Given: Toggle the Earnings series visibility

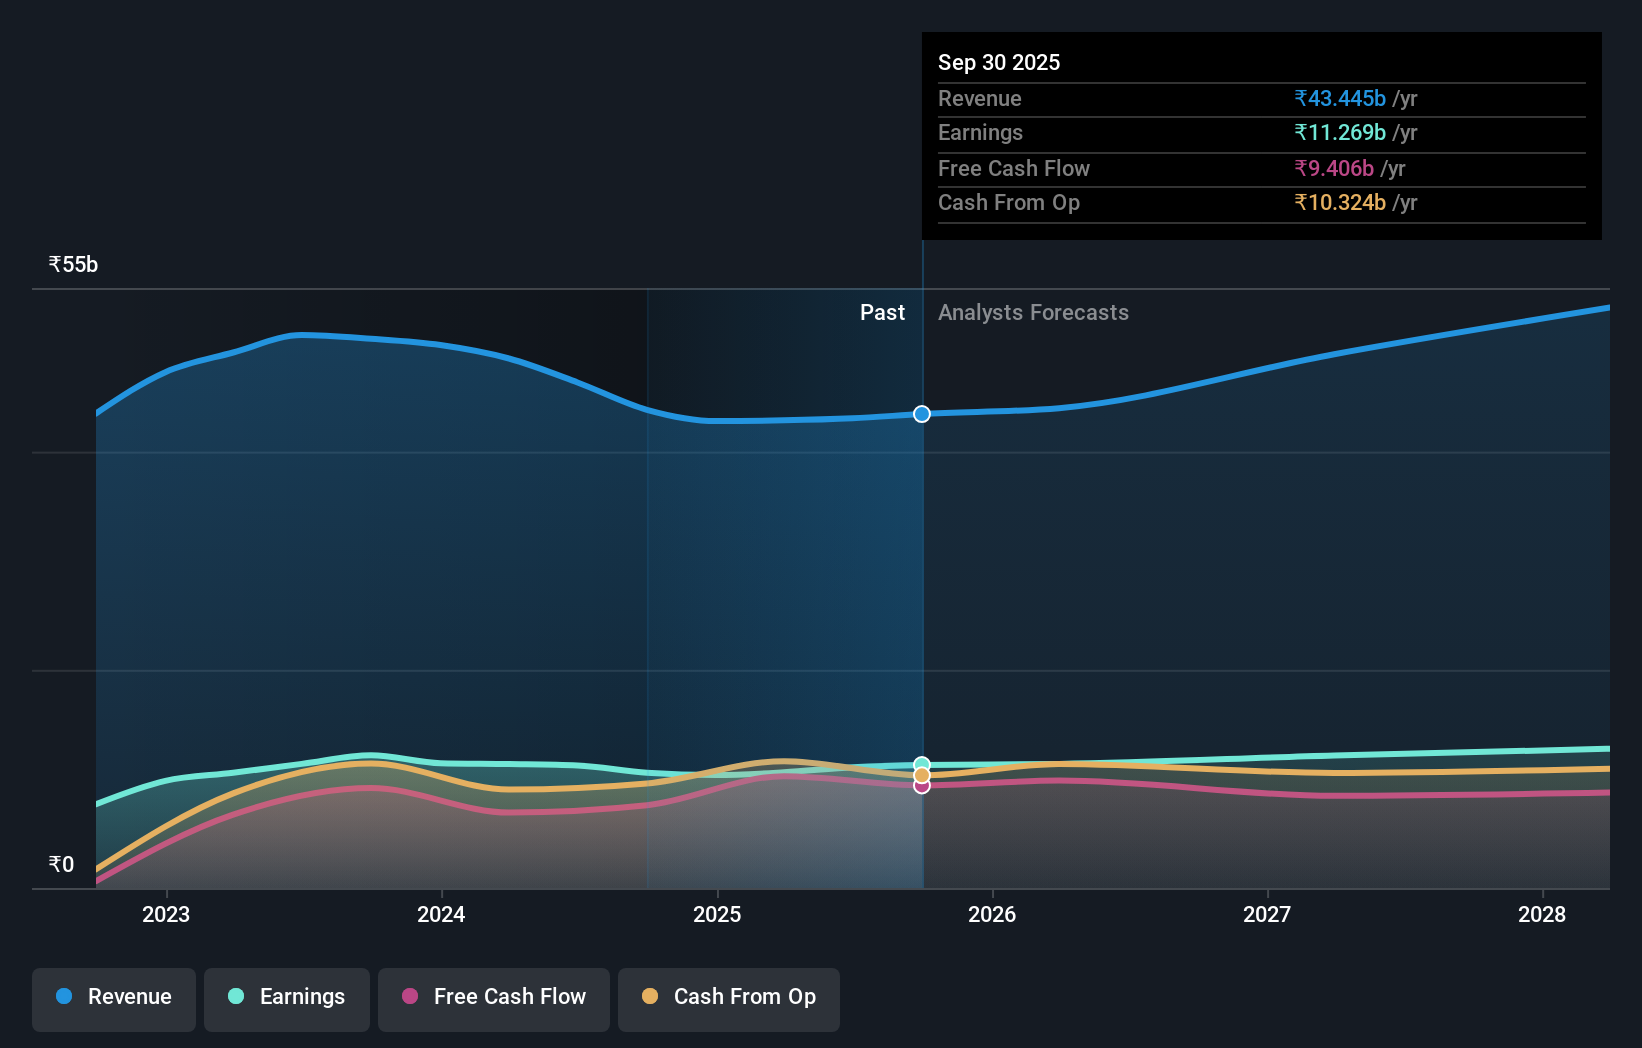Looking at the screenshot, I should 287,997.
